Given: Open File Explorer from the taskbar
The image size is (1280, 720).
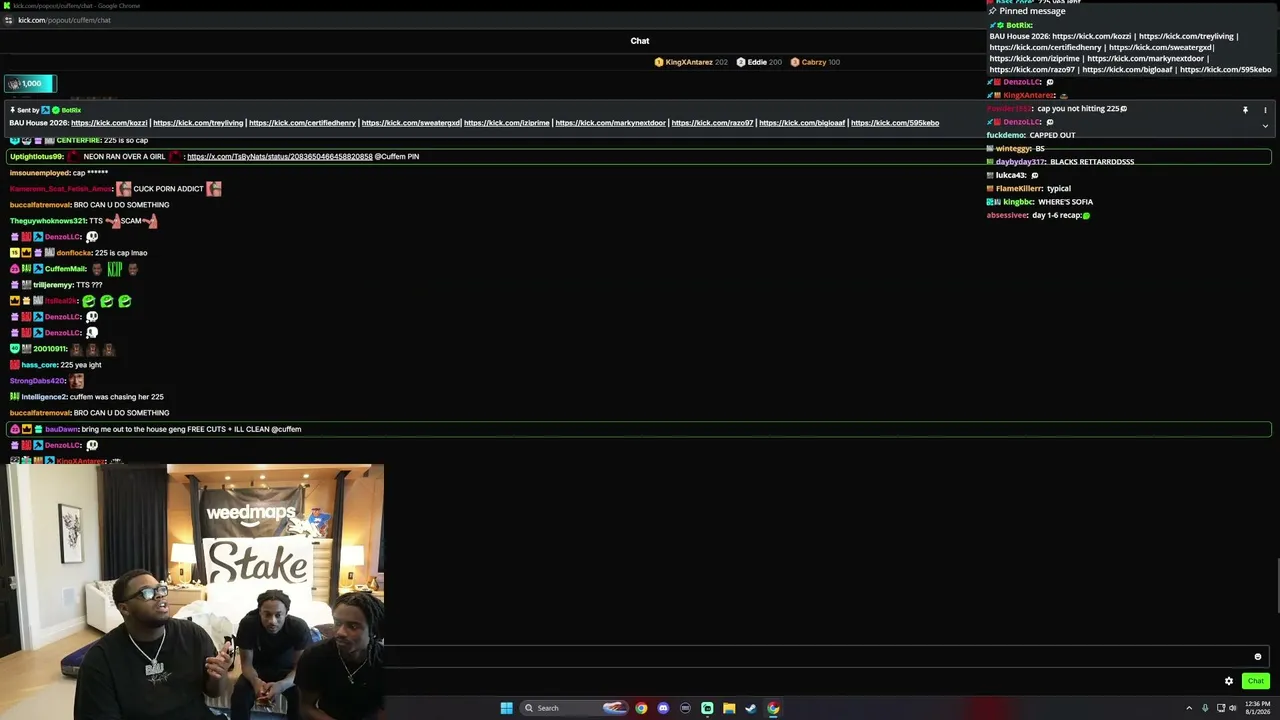Looking at the screenshot, I should (x=729, y=708).
